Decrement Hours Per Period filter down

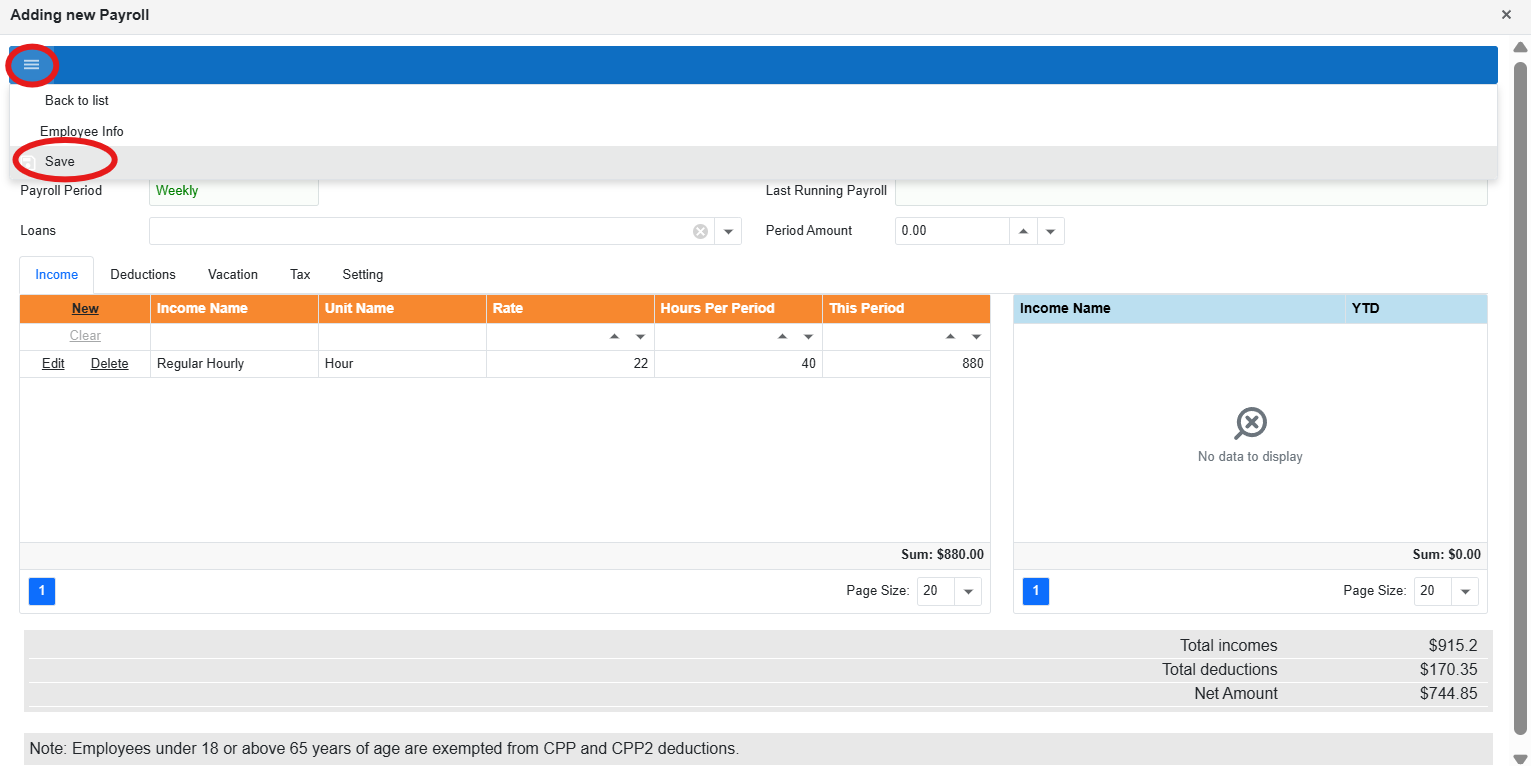tap(809, 337)
